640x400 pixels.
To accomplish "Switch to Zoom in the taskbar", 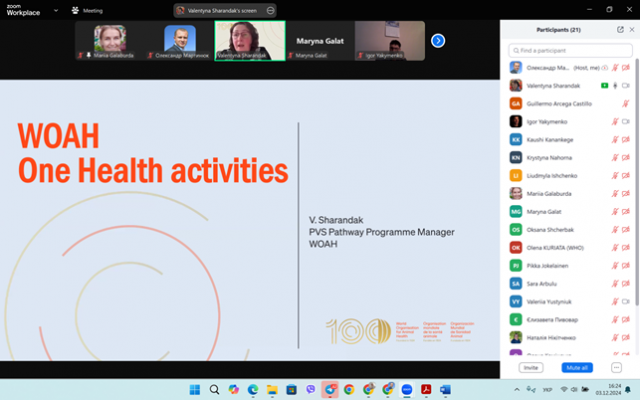I will point(407,390).
